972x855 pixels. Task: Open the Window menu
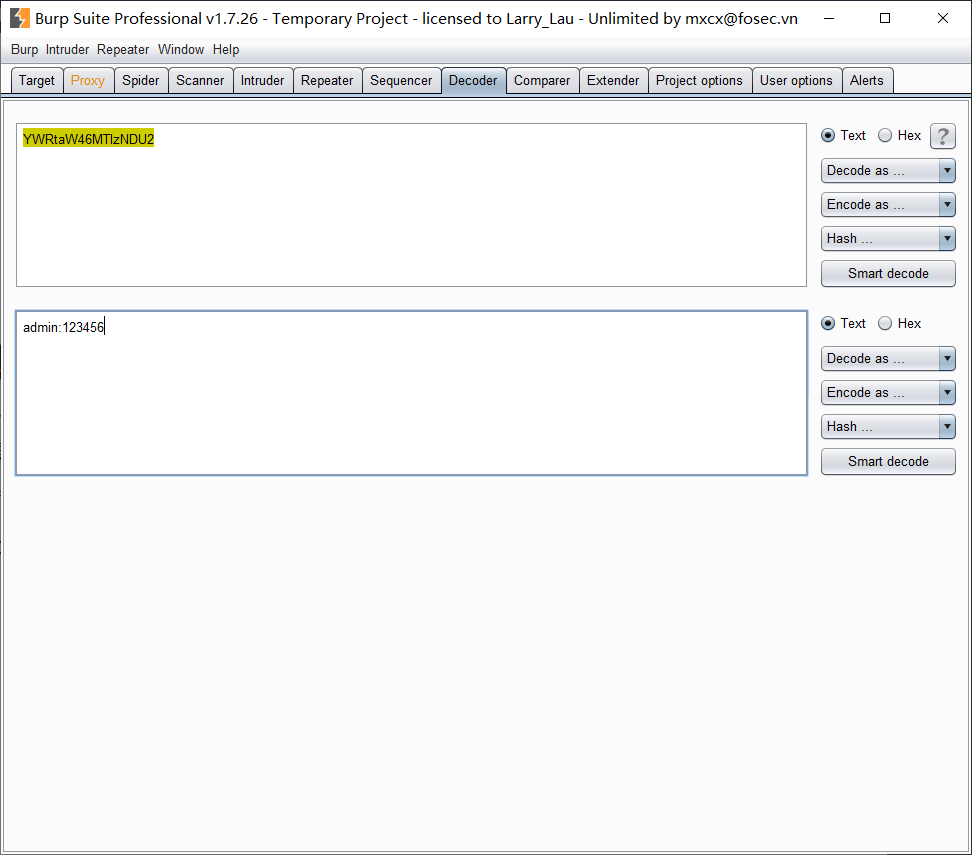click(181, 50)
